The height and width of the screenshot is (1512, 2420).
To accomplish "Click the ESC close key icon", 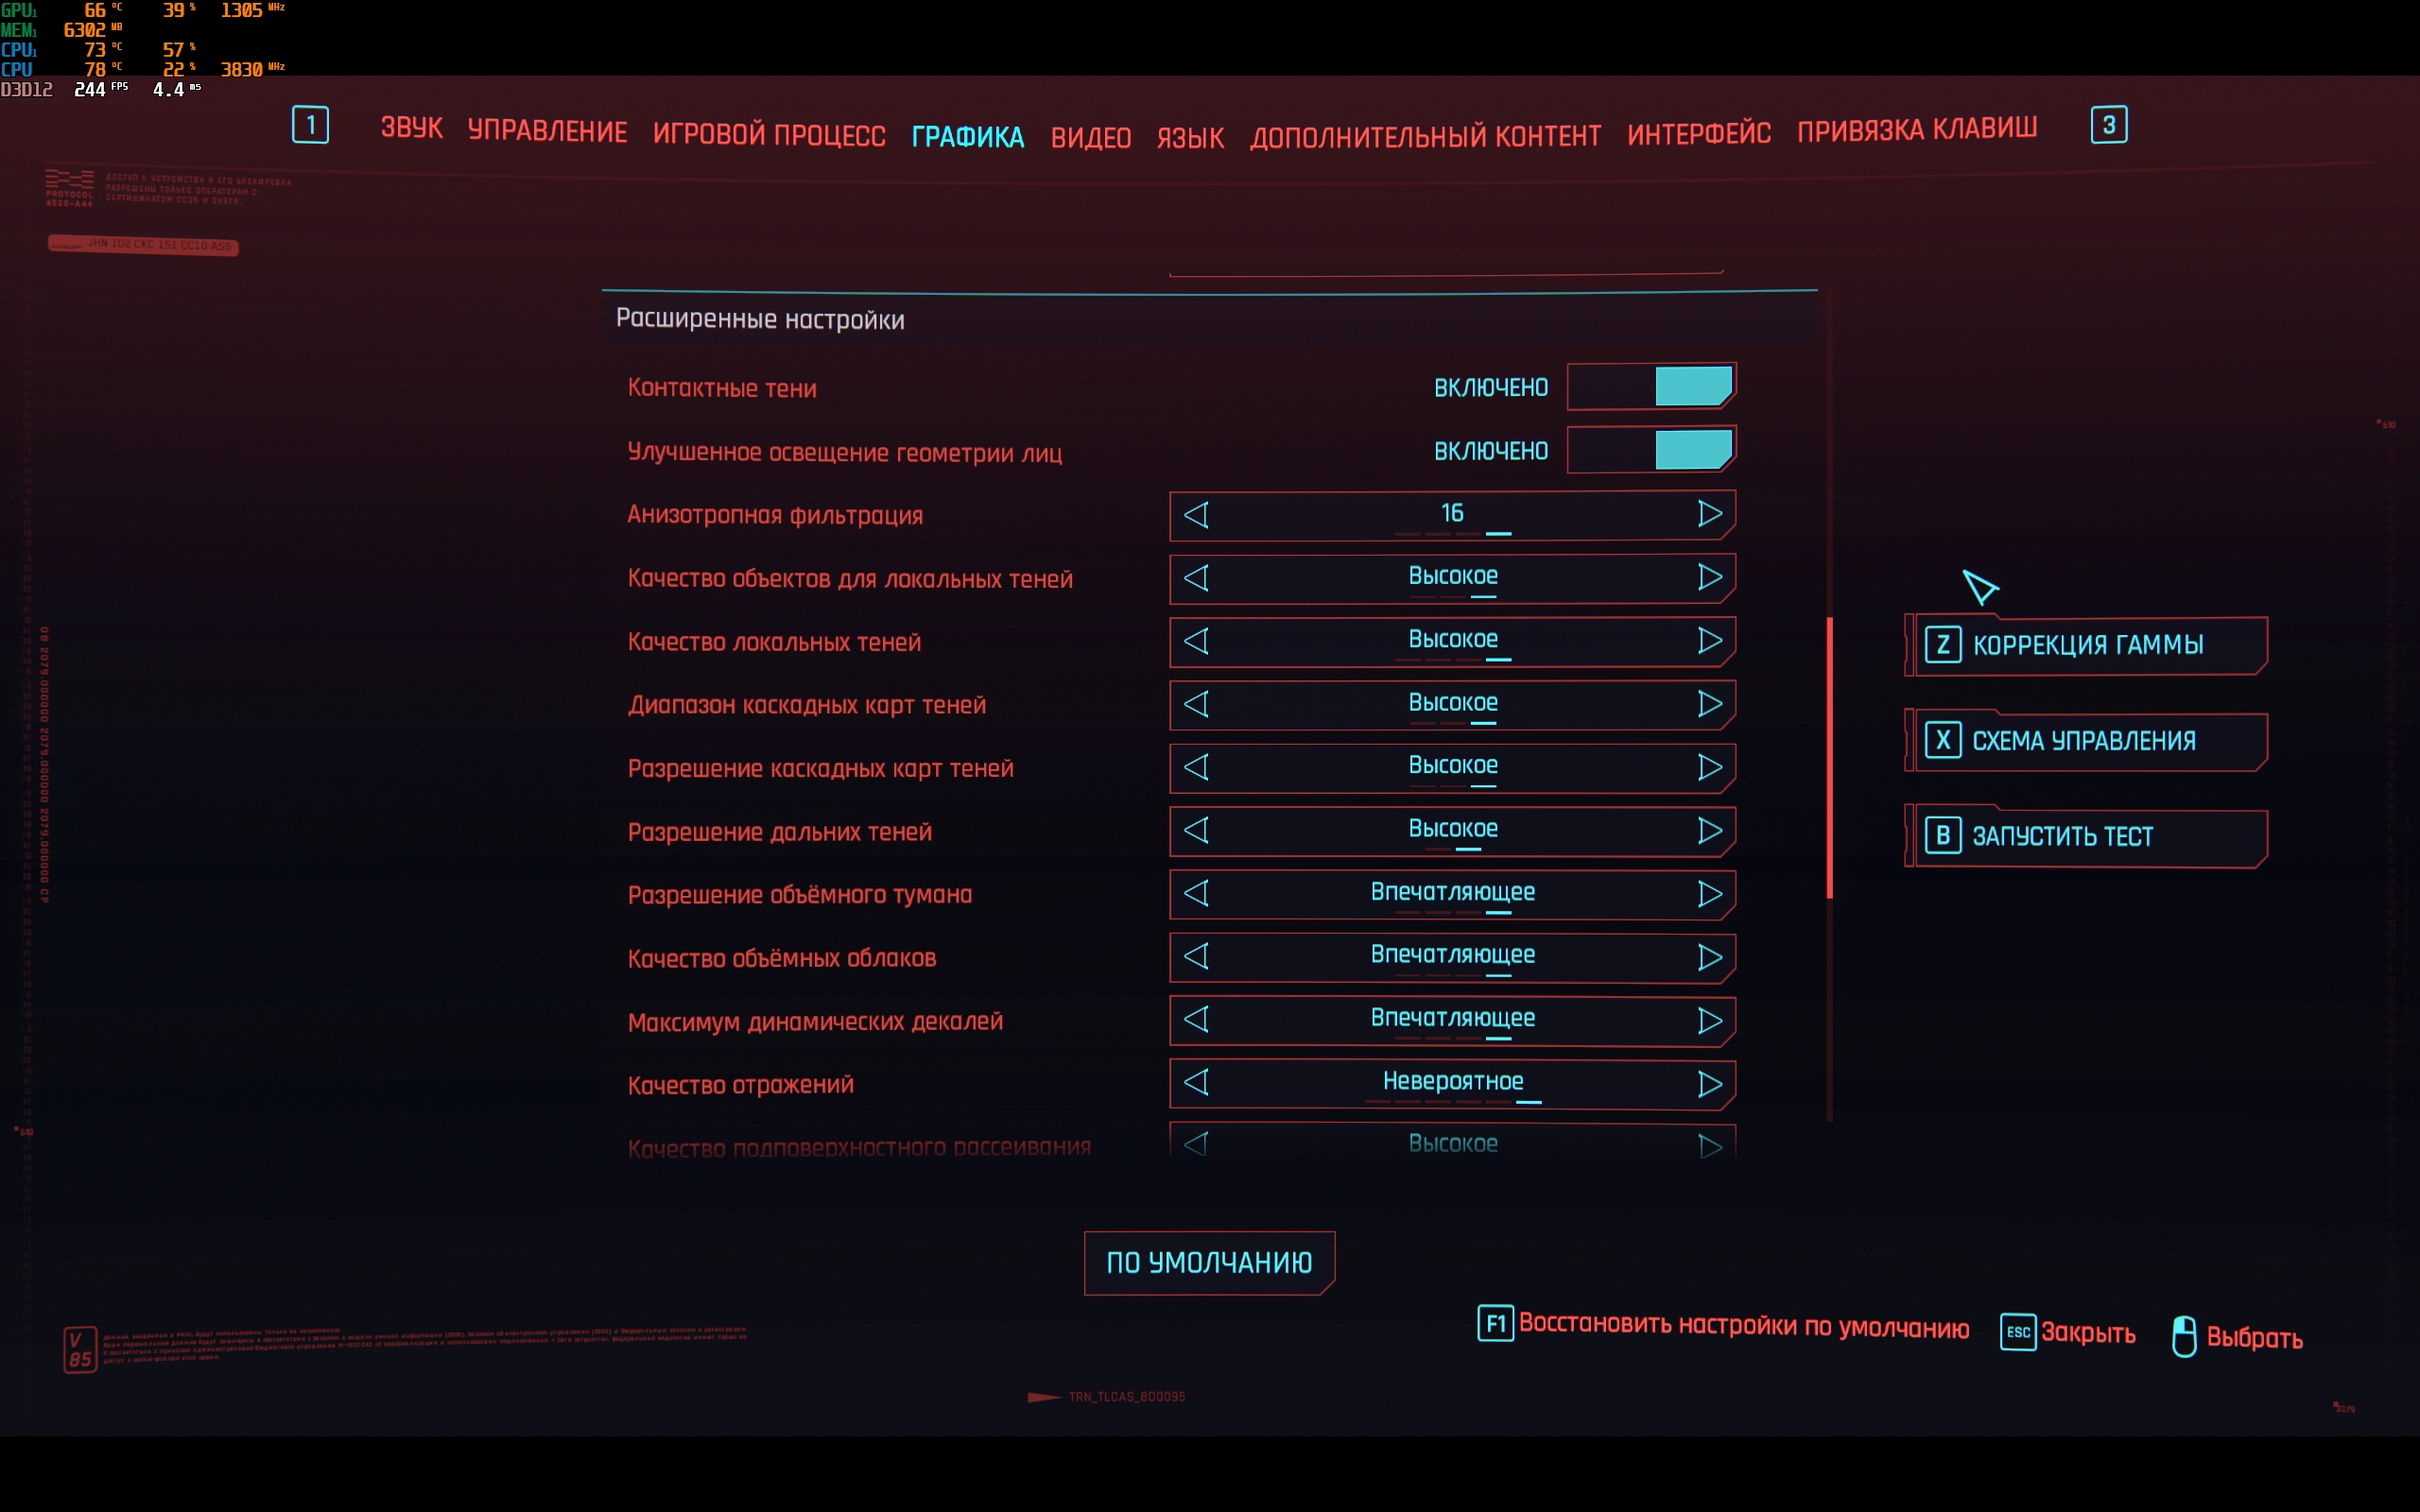I will point(2017,1332).
